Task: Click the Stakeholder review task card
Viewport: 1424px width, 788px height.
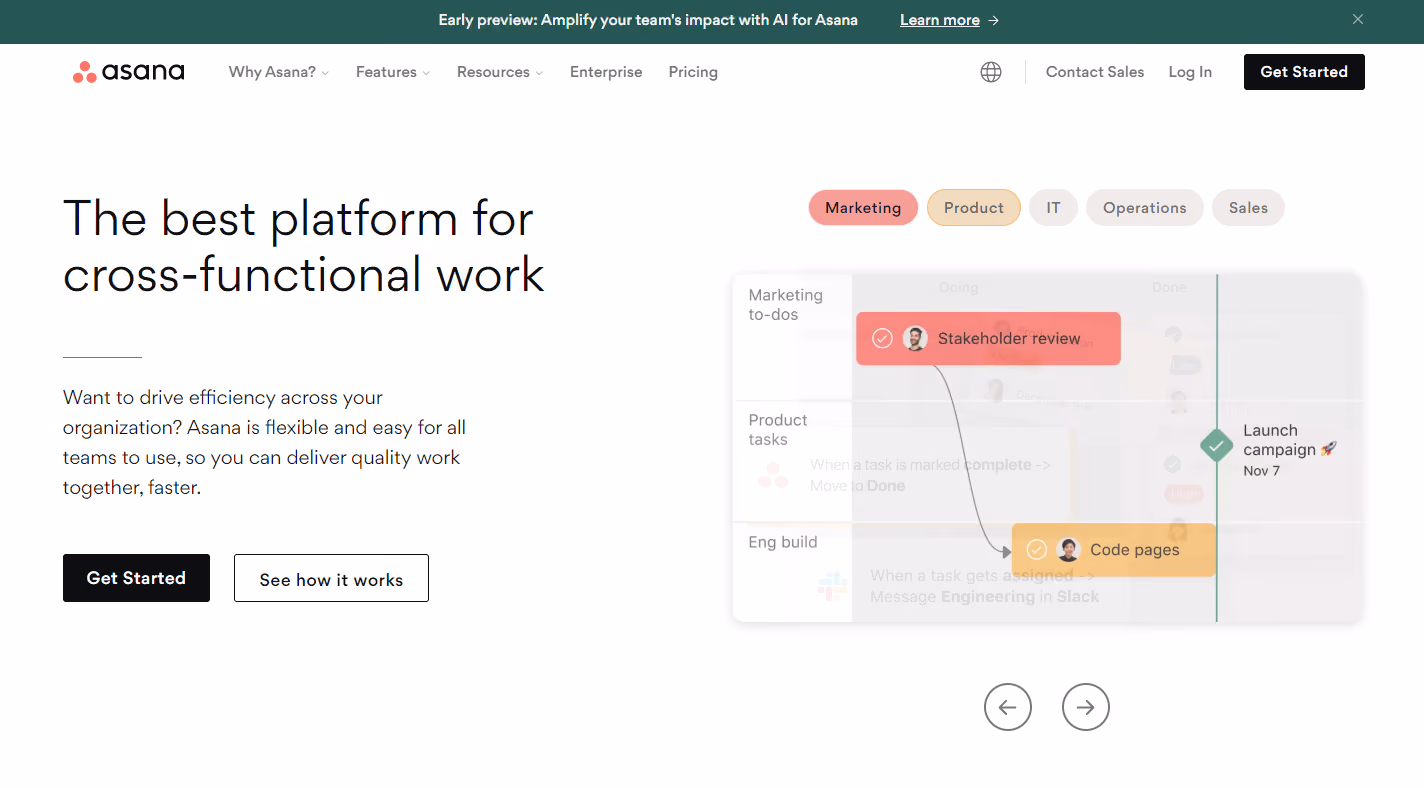Action: point(989,338)
